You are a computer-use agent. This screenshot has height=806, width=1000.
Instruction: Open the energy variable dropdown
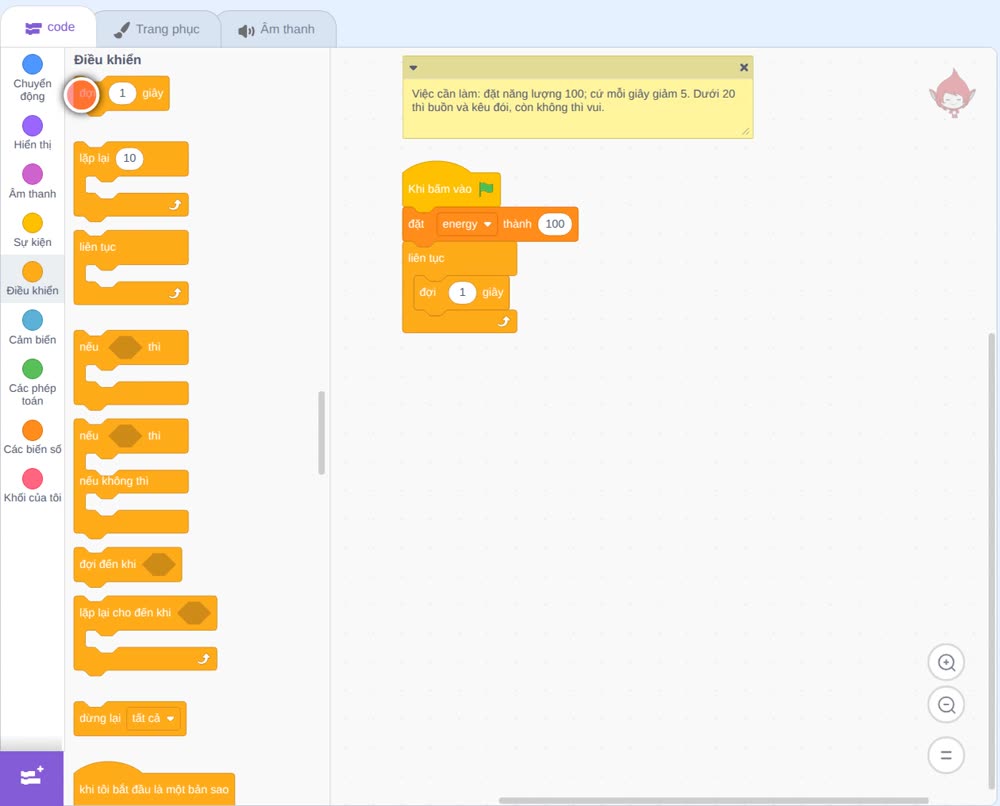click(x=467, y=224)
